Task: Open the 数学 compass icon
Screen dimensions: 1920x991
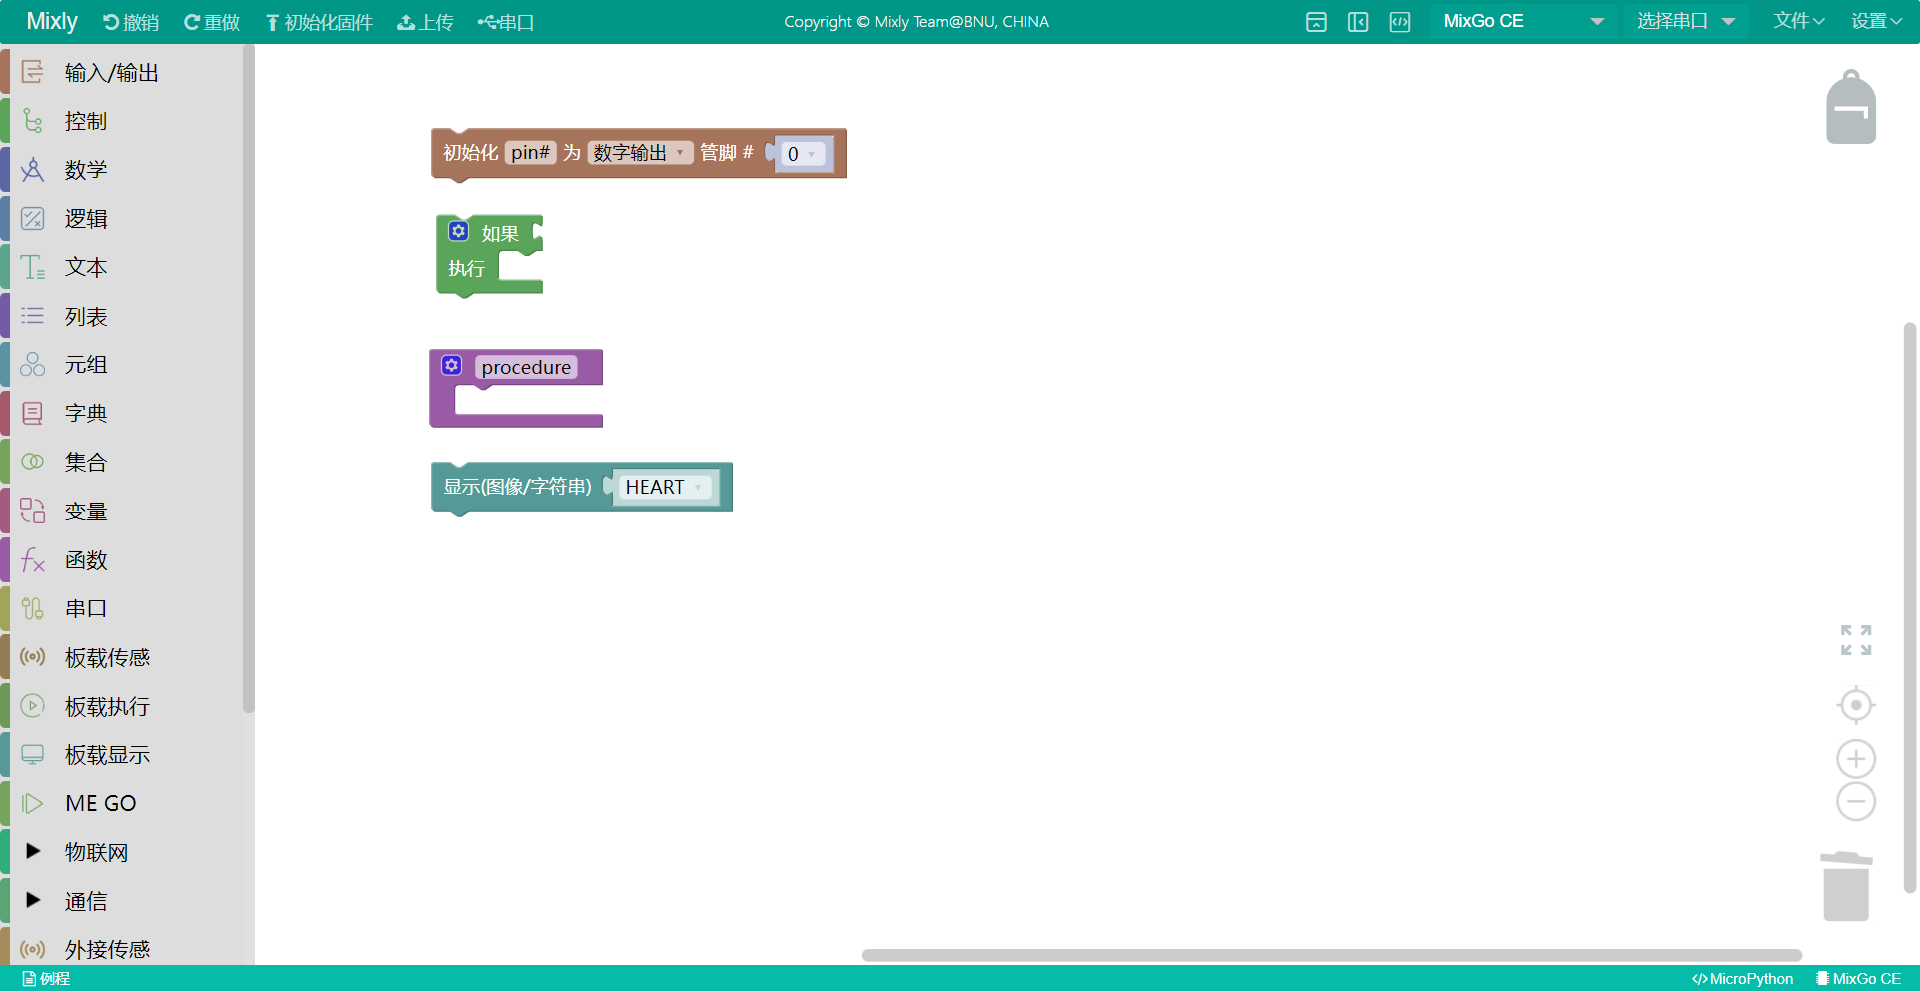Action: [x=32, y=170]
